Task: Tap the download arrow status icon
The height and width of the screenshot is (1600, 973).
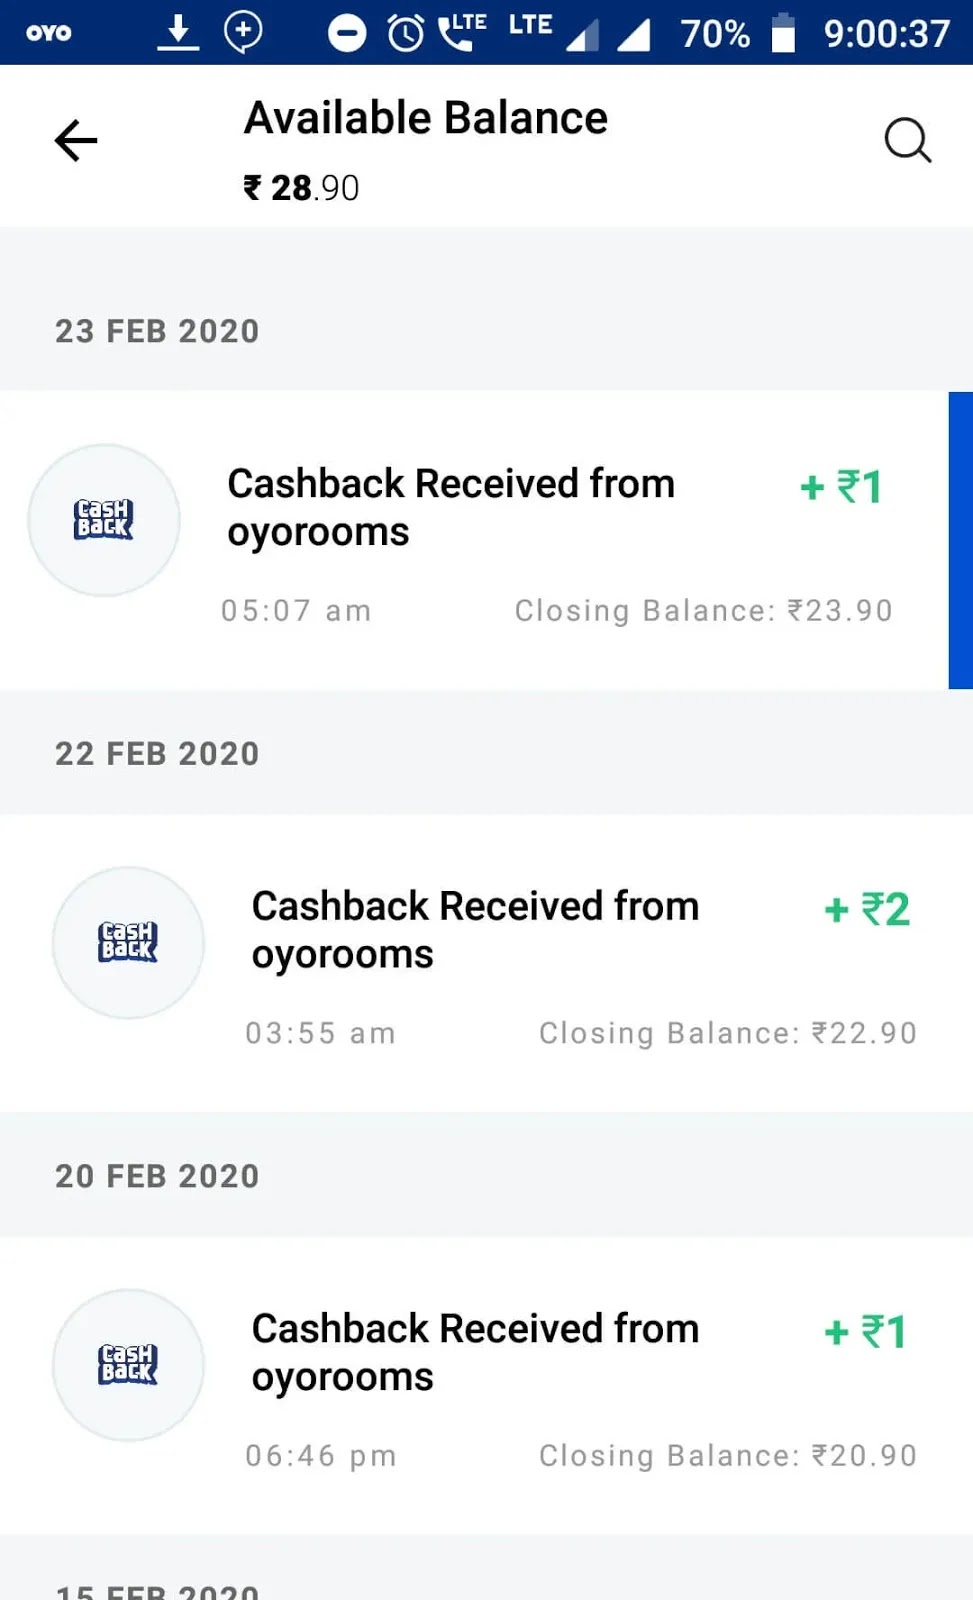Action: click(x=178, y=32)
